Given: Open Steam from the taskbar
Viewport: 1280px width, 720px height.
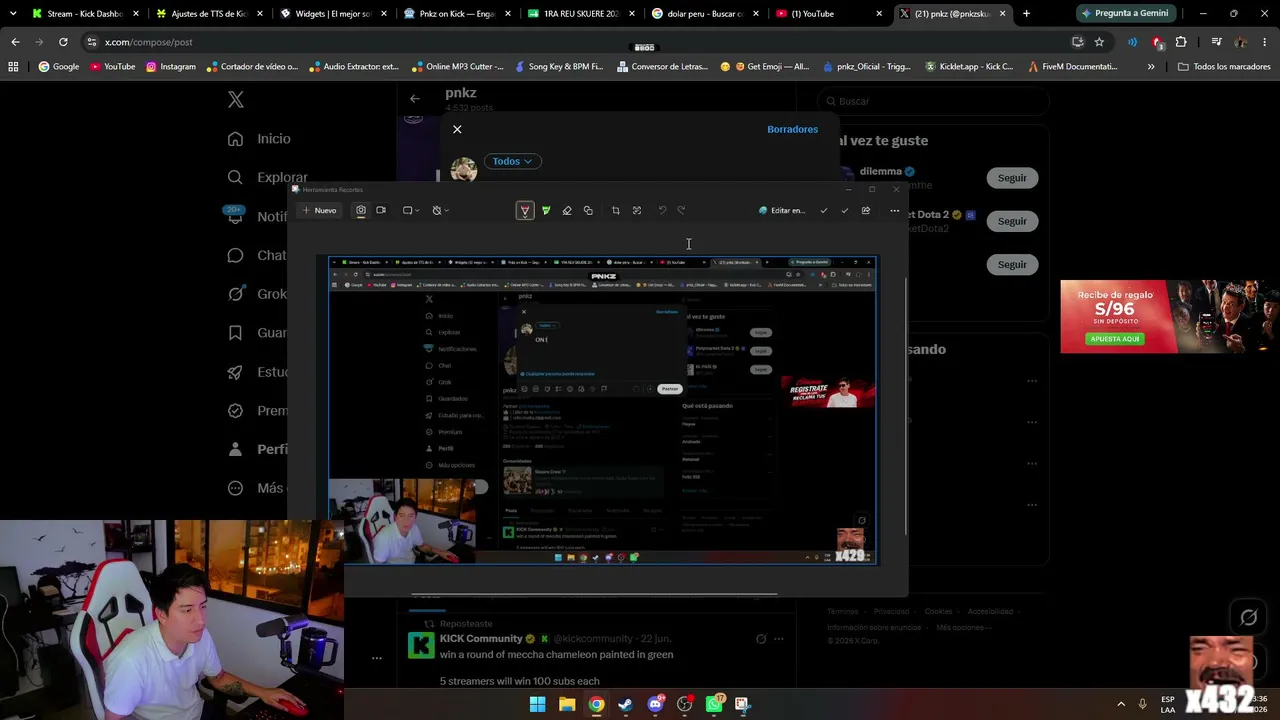Looking at the screenshot, I should pyautogui.click(x=626, y=704).
